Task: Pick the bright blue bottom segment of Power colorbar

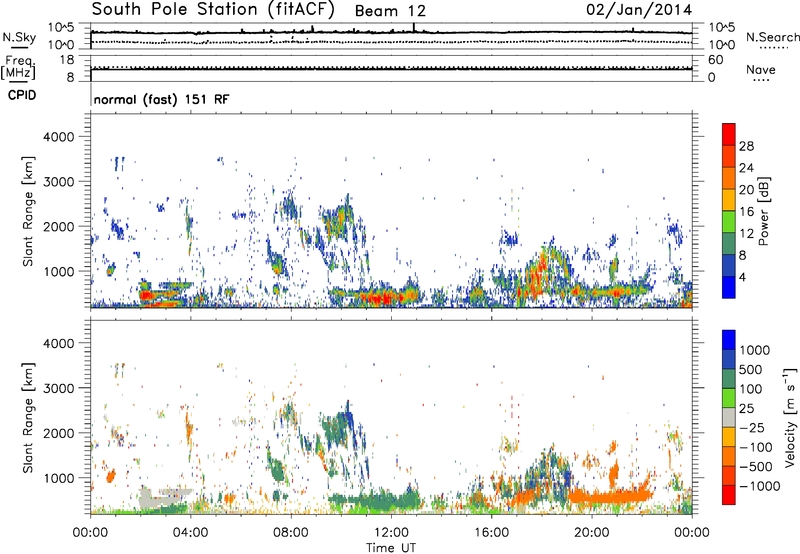Action: point(729,287)
